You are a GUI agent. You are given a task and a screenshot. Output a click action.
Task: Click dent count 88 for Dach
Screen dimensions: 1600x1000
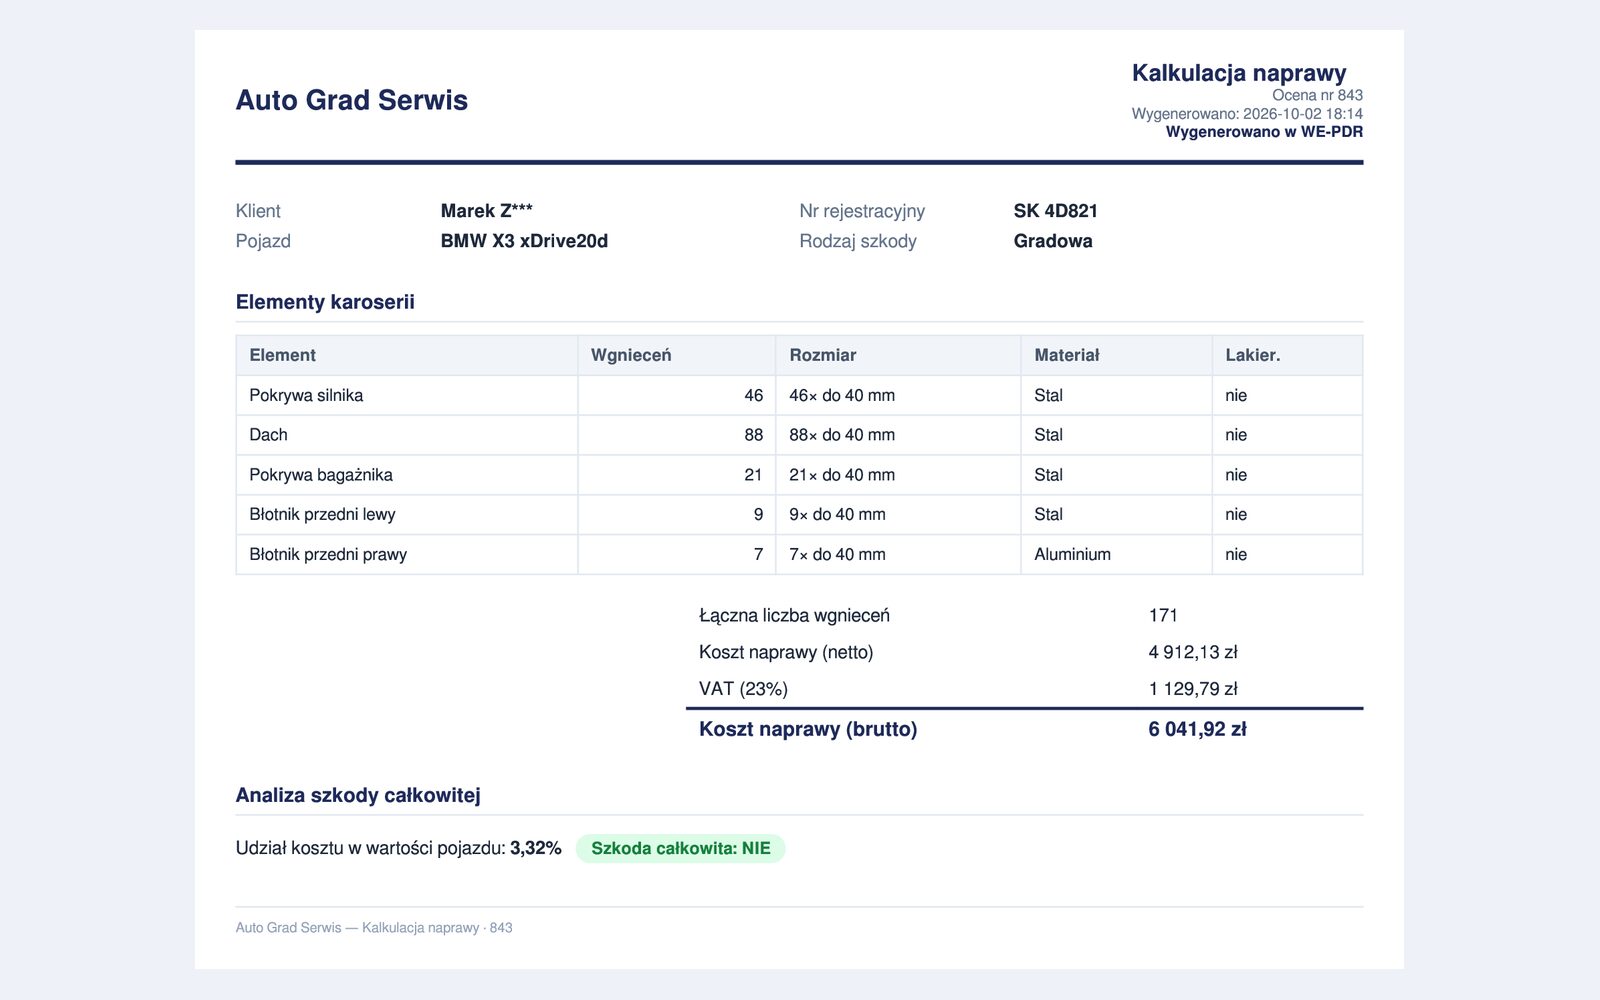point(754,435)
